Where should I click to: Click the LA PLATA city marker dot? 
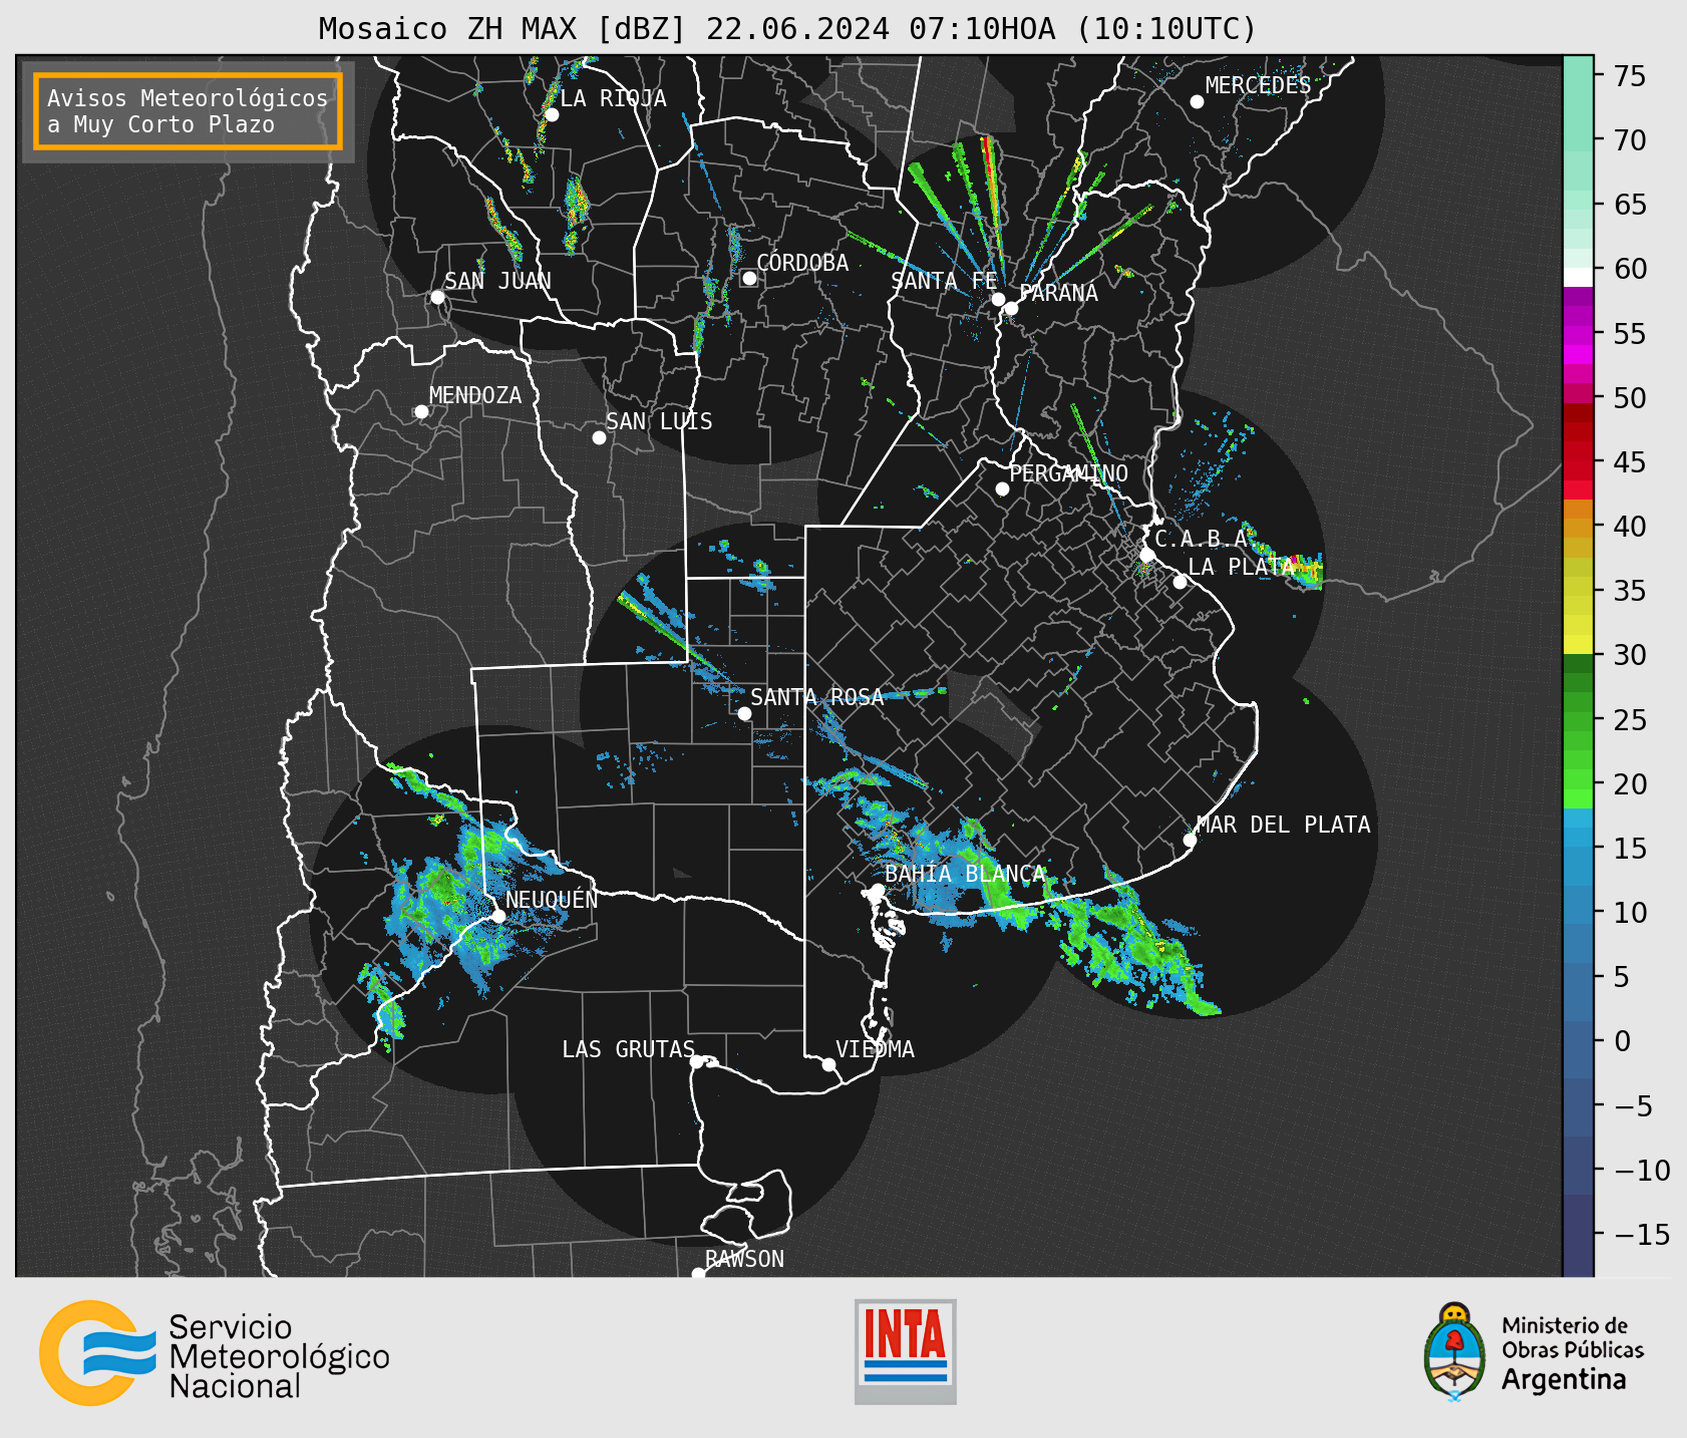point(1180,582)
